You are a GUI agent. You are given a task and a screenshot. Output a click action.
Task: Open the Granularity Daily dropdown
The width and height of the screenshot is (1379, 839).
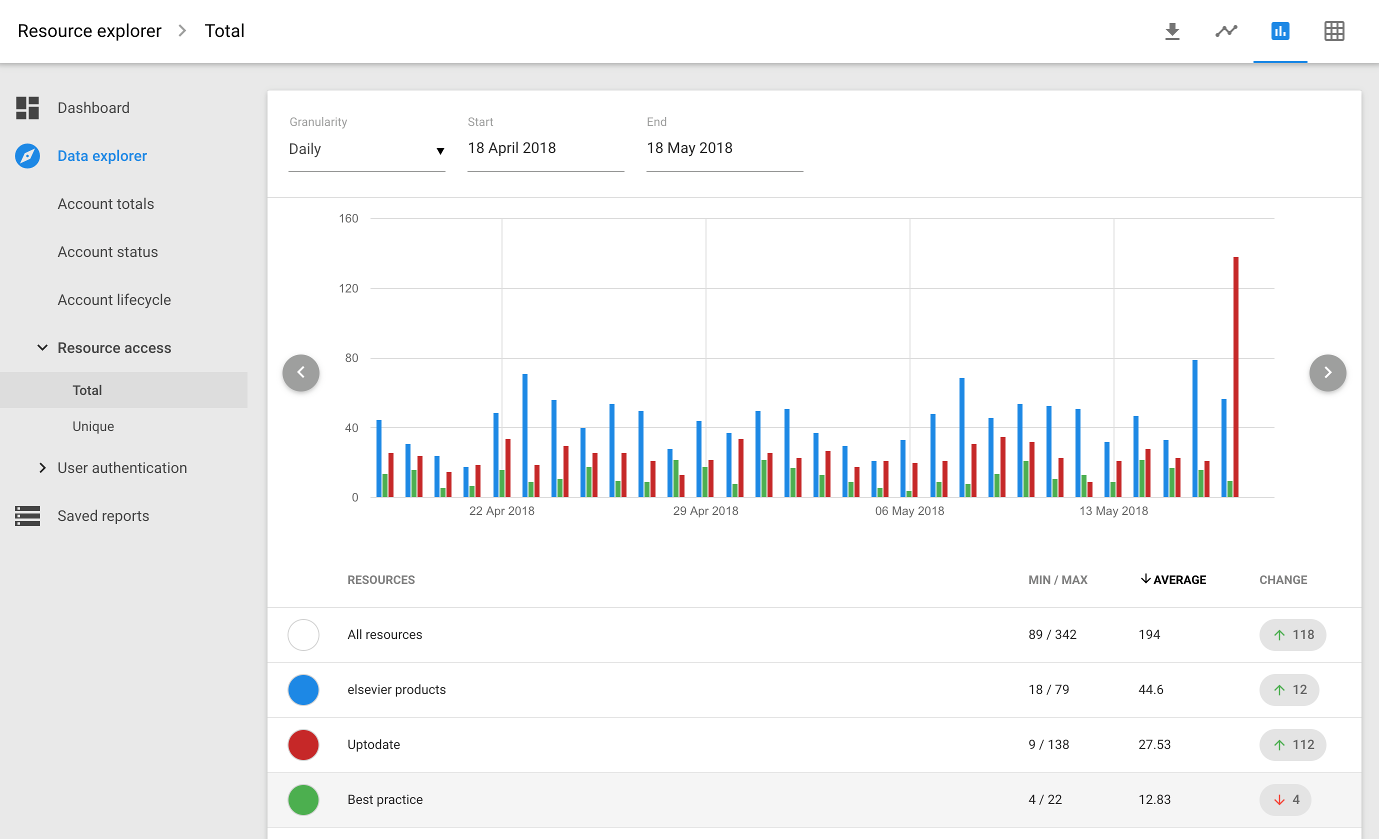(366, 150)
